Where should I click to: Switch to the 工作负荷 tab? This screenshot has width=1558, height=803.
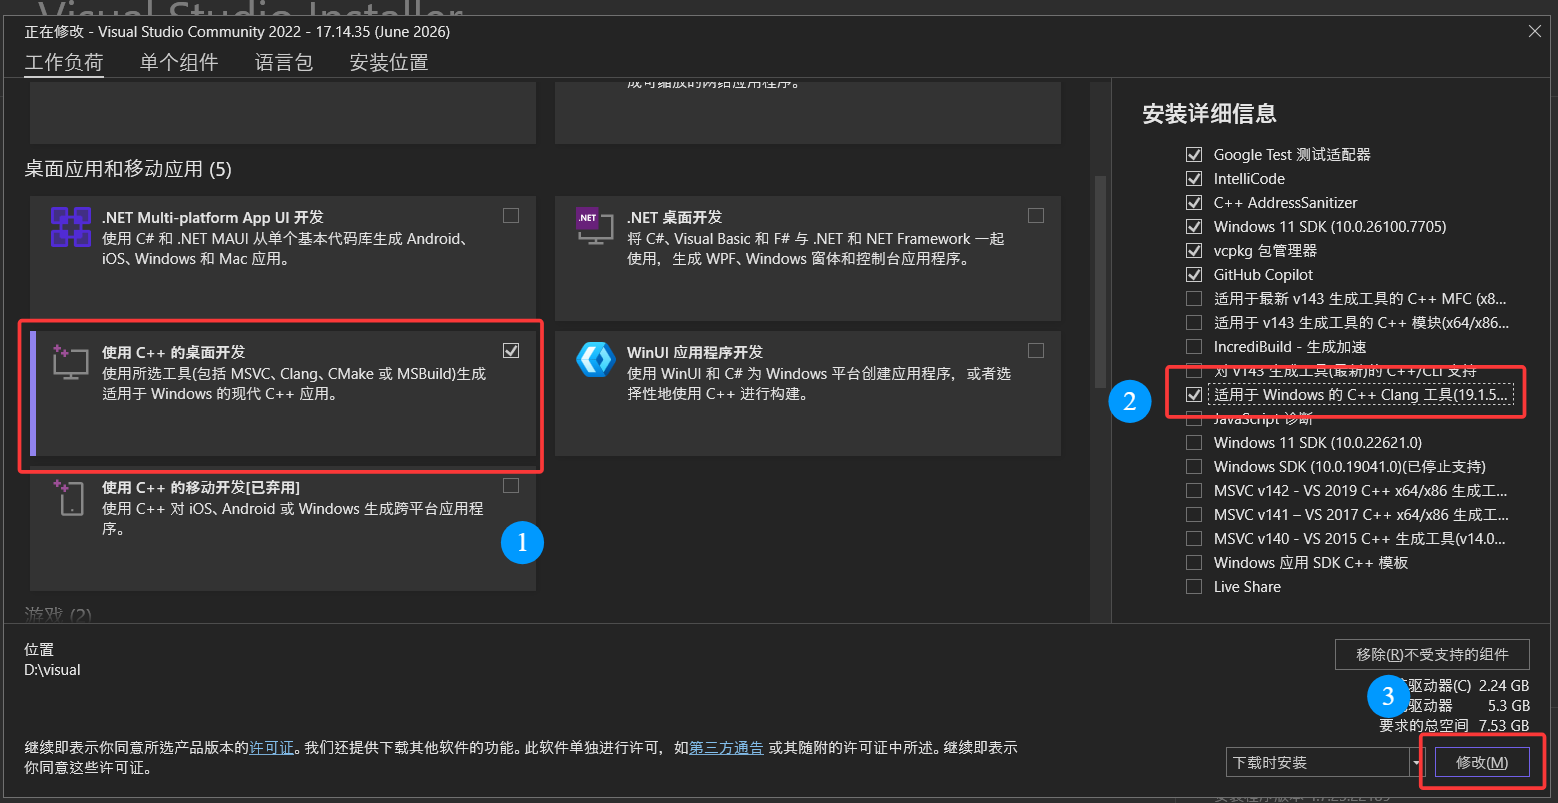coord(64,62)
